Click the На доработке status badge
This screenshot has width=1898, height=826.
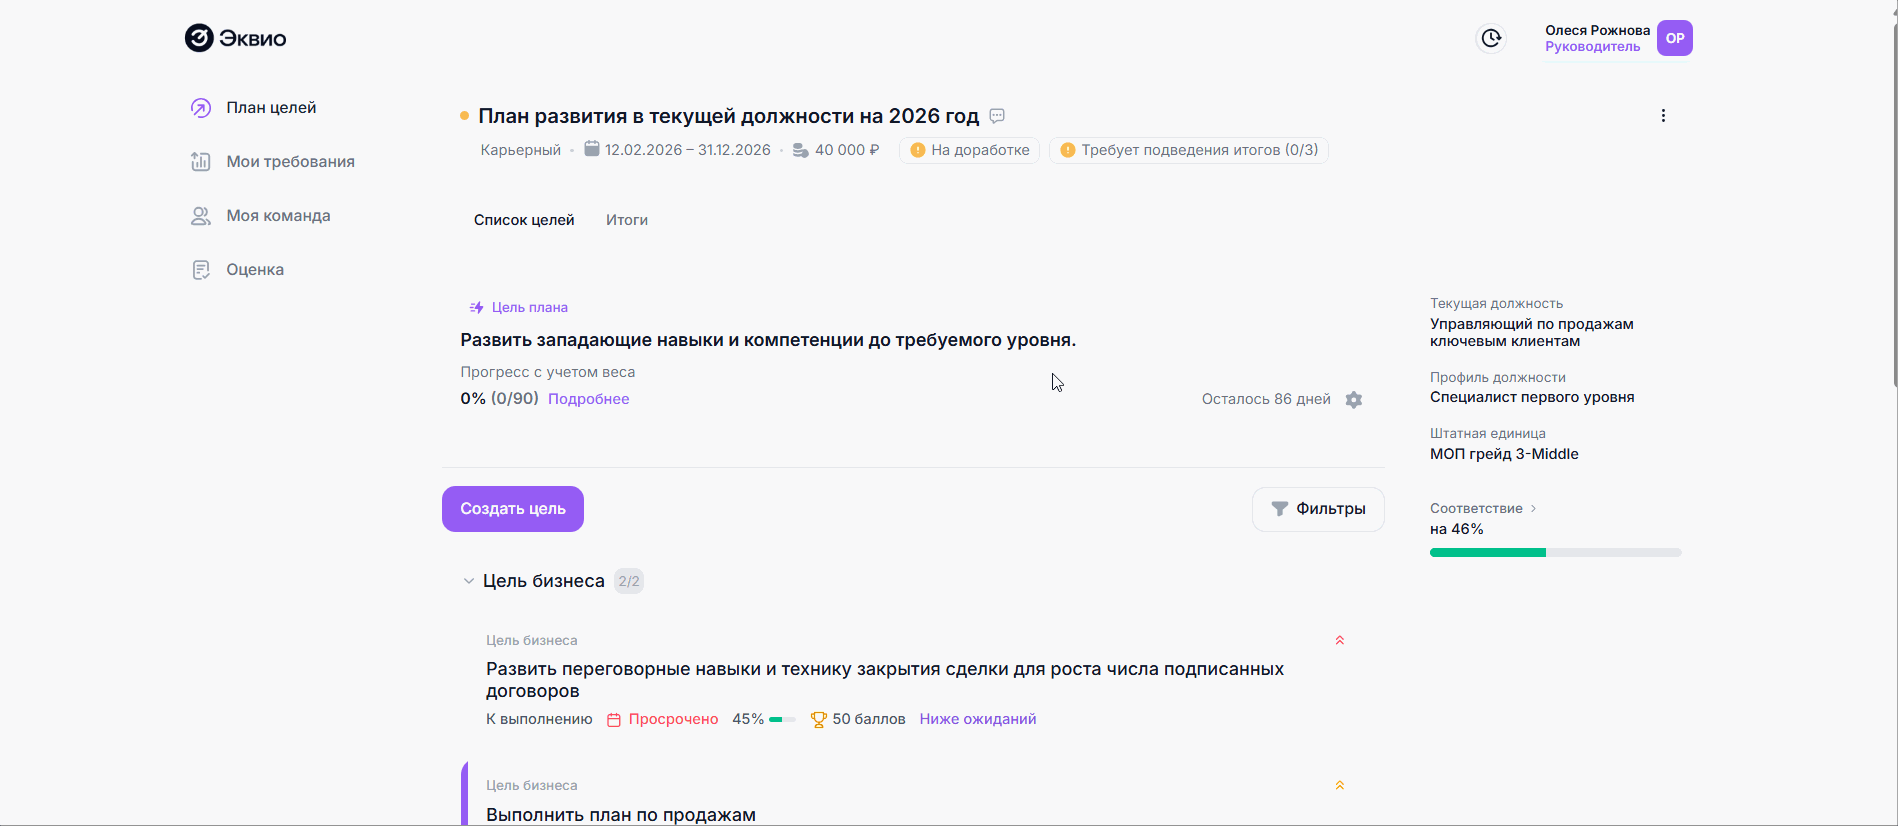tap(970, 150)
